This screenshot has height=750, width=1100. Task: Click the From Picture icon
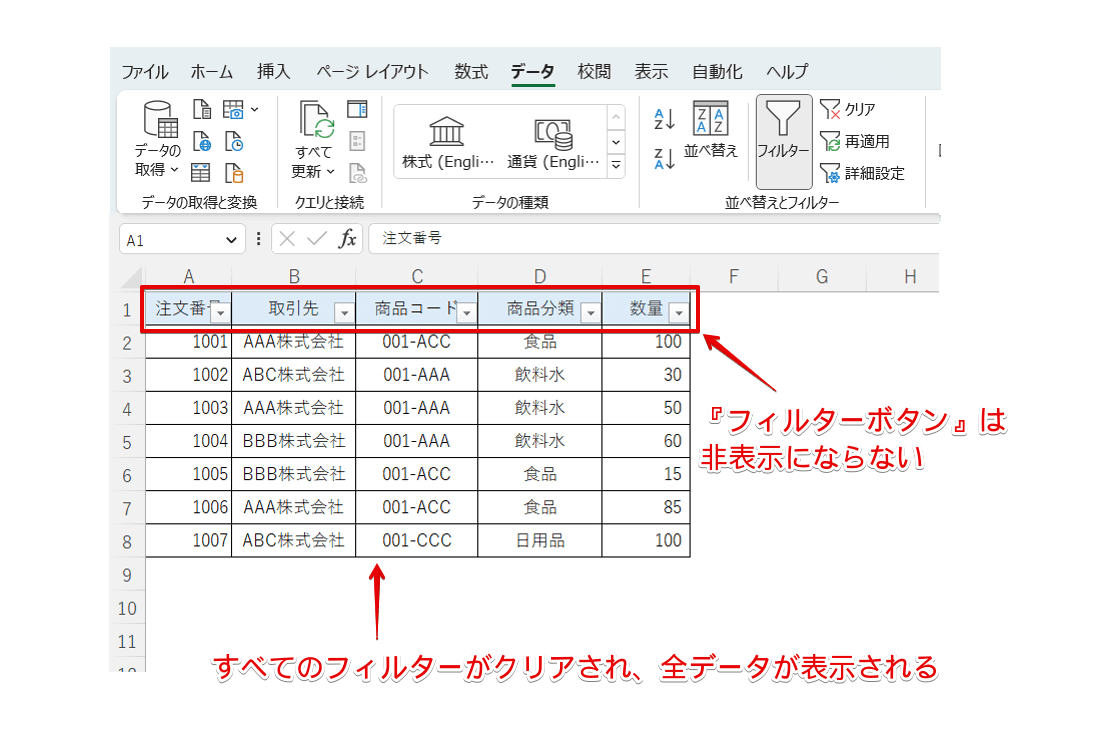(234, 109)
